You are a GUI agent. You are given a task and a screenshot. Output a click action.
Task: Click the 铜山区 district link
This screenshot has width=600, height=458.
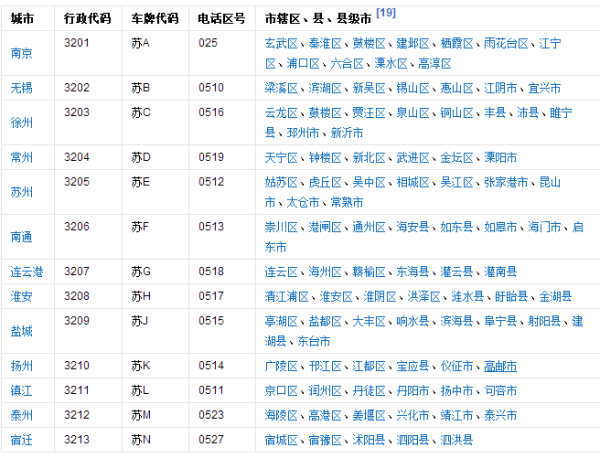[457, 113]
